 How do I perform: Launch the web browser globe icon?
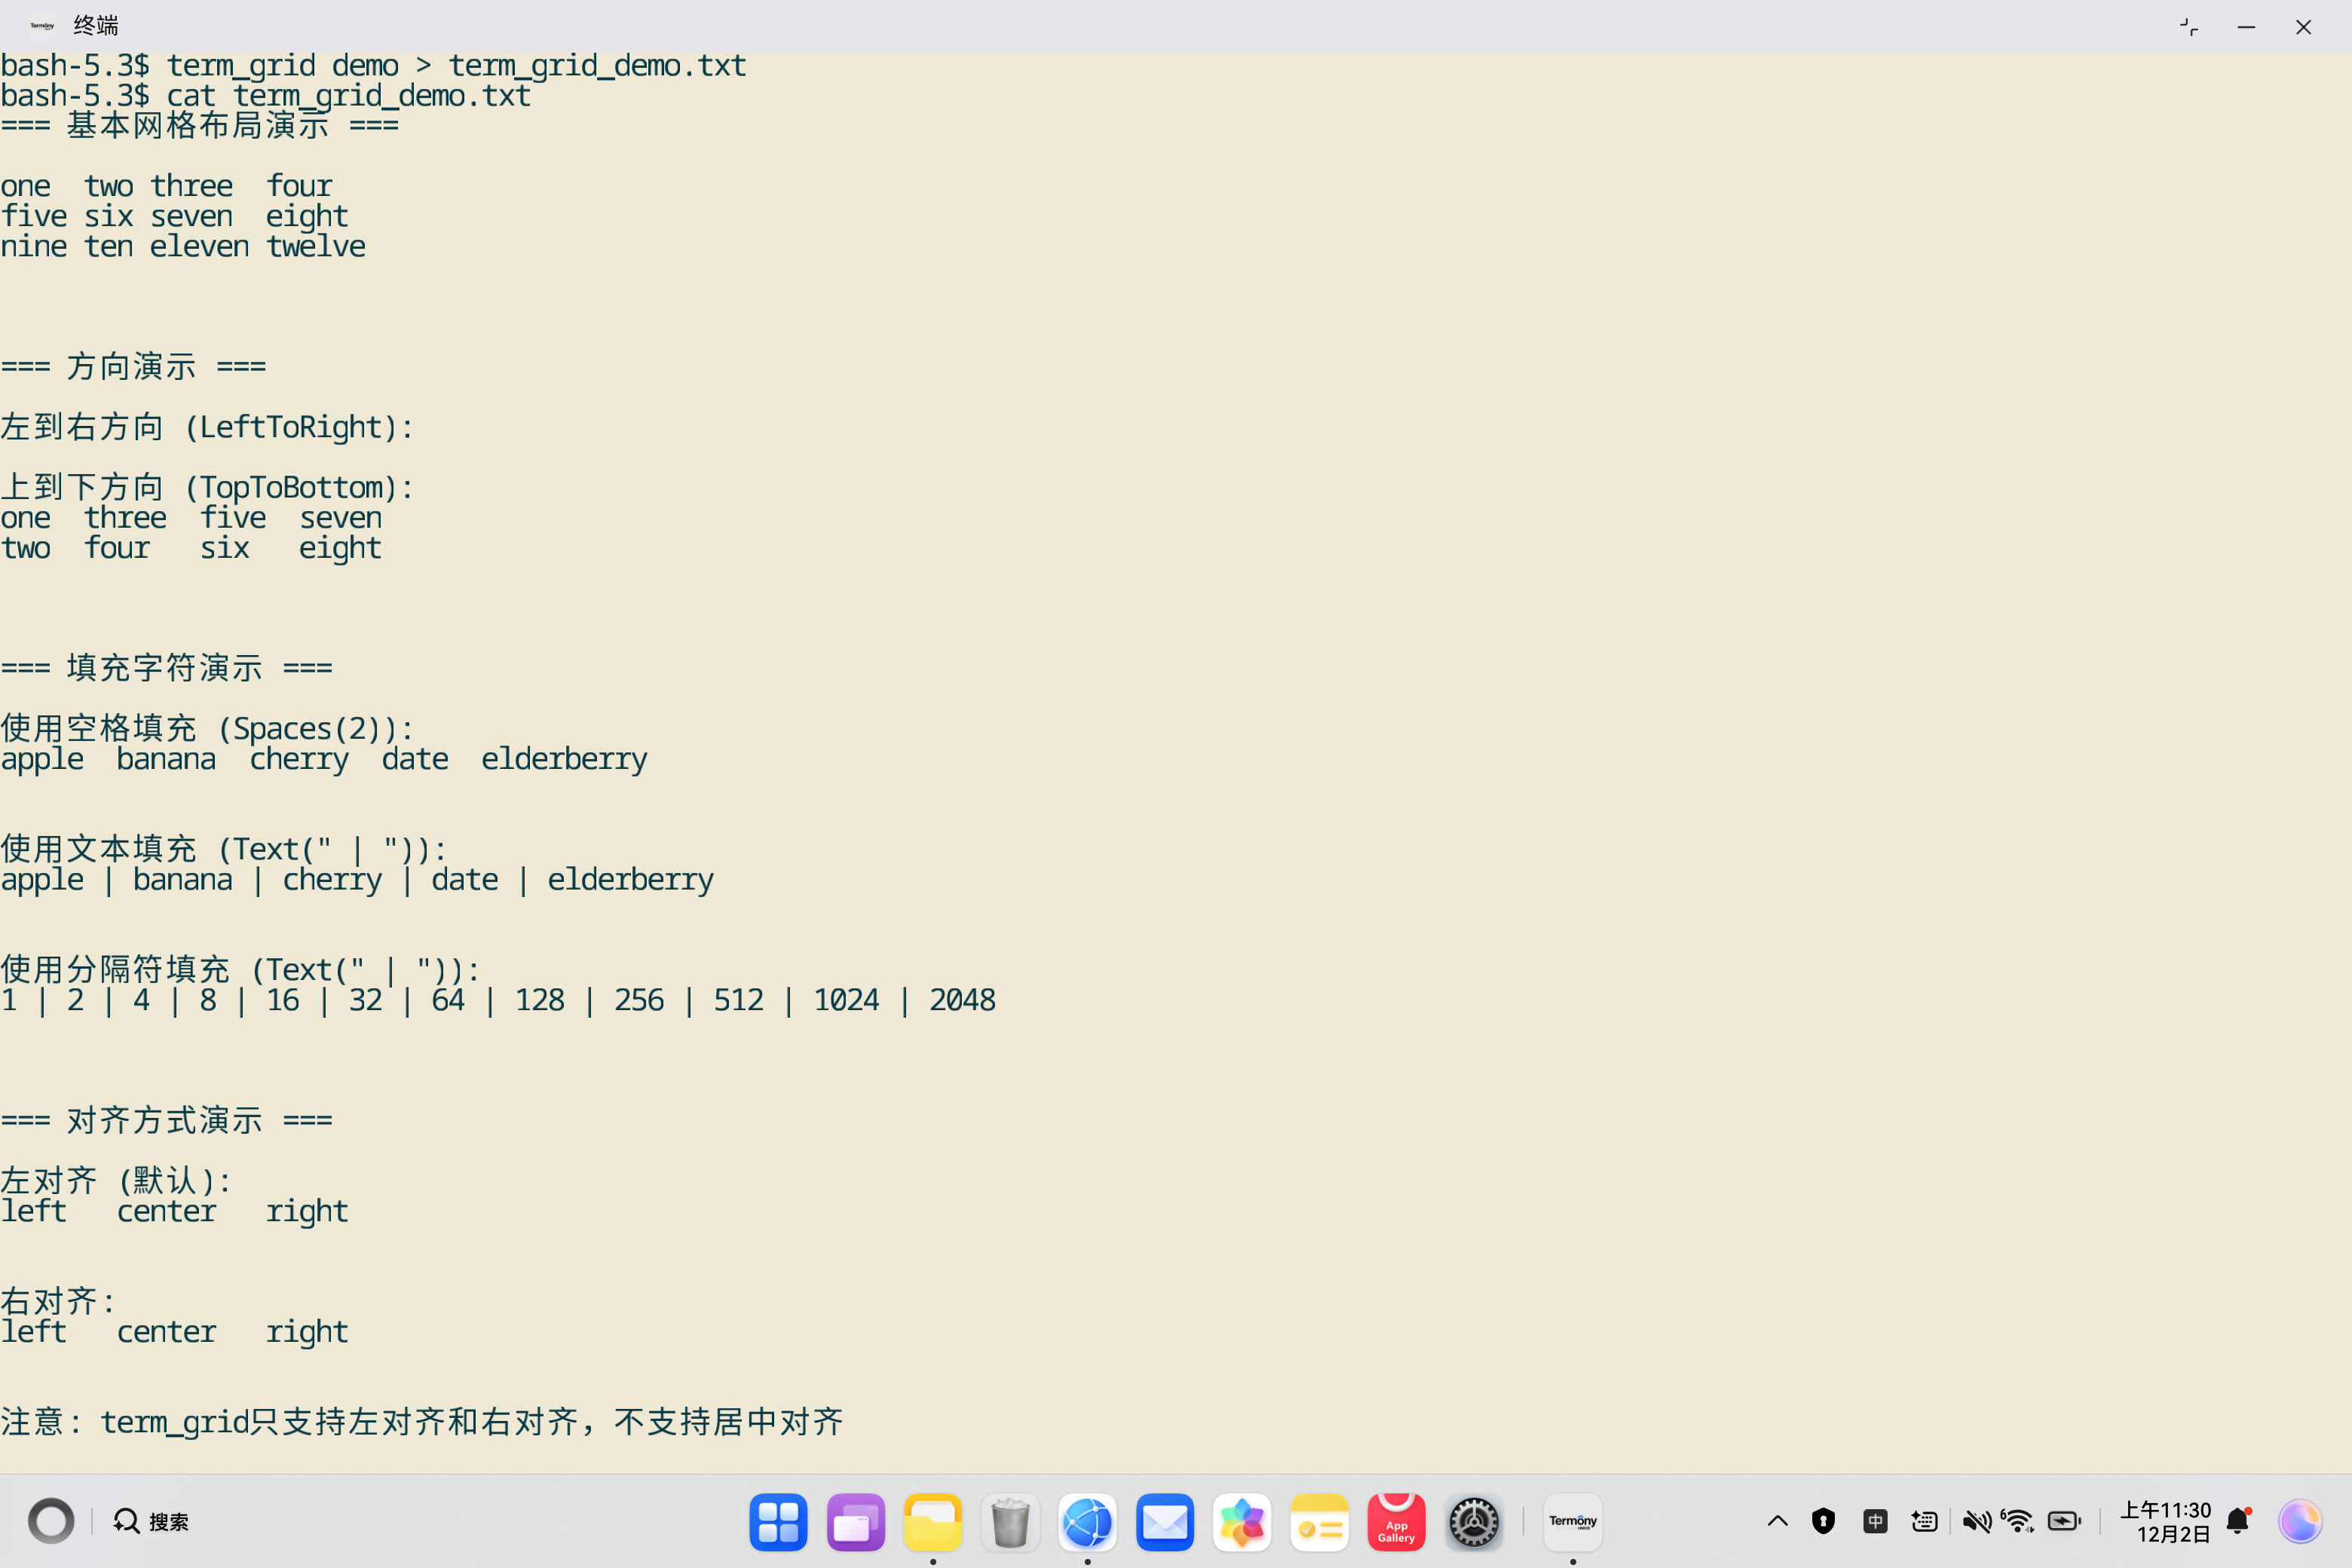1087,1522
